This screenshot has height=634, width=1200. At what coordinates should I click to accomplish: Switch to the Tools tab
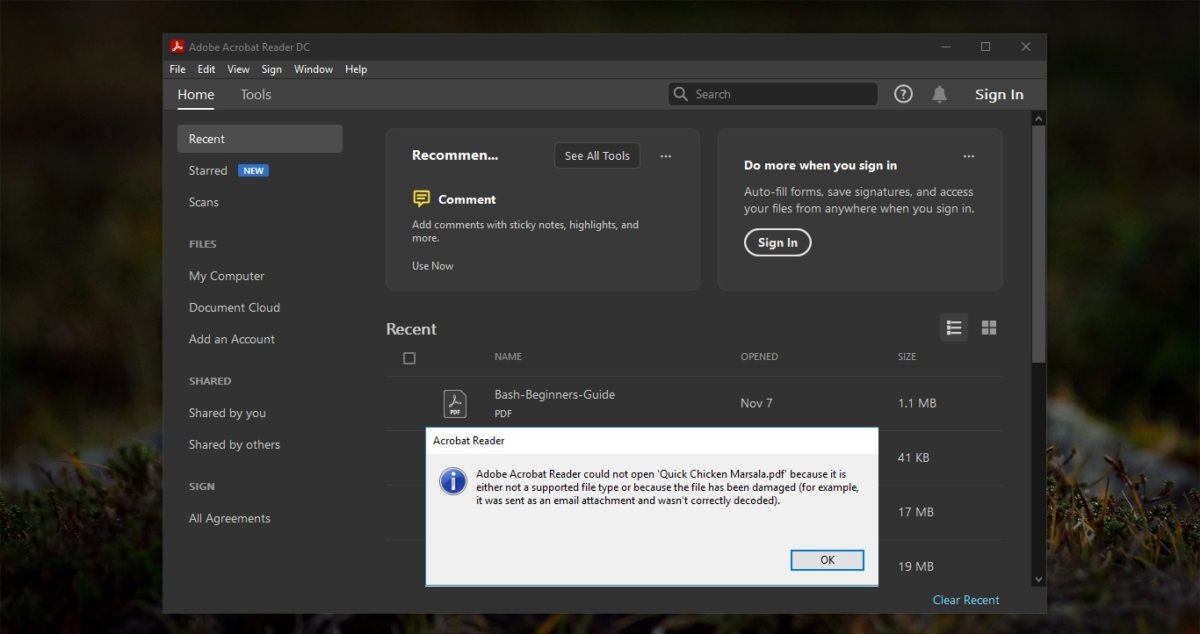(255, 94)
